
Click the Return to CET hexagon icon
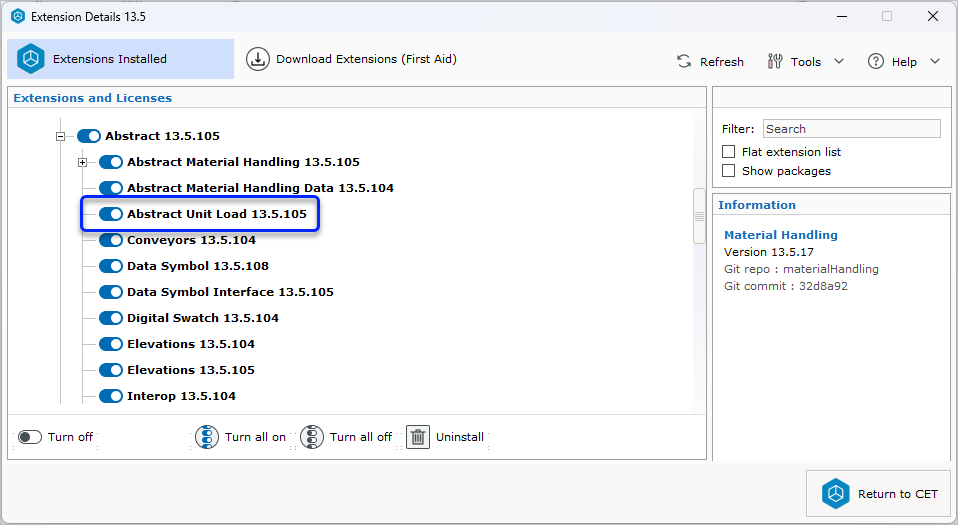835,494
